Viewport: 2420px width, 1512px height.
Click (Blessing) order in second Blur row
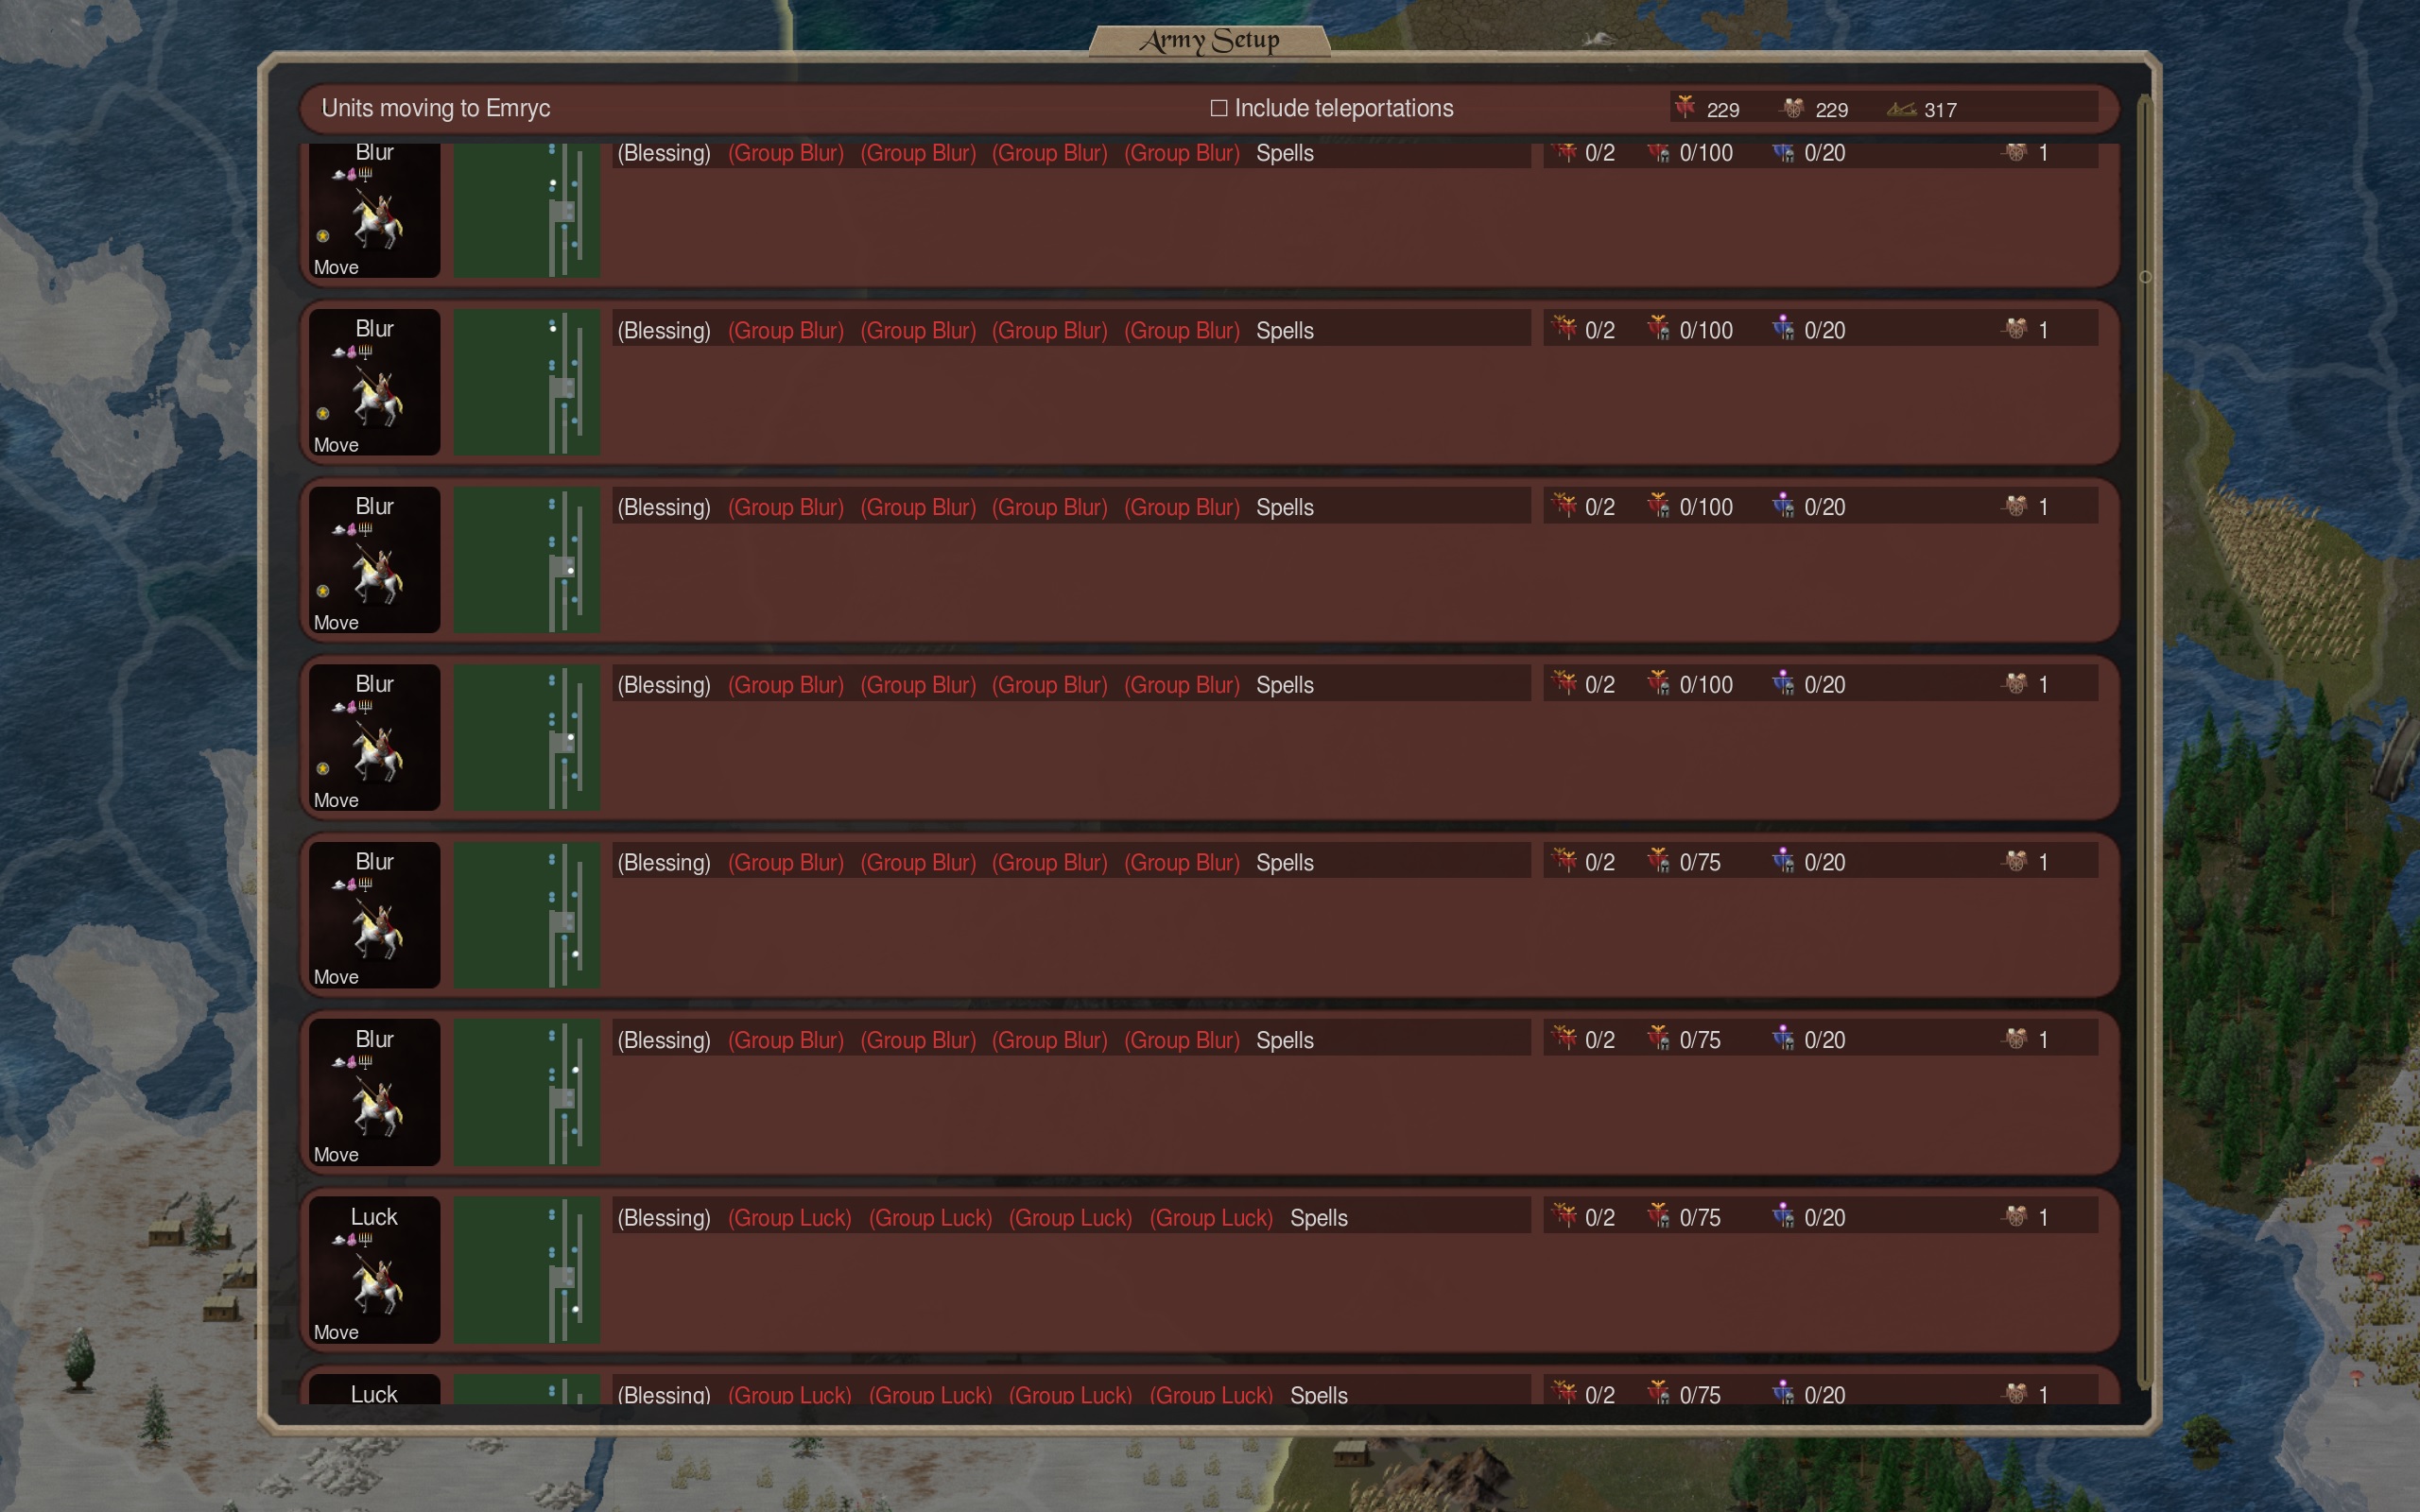coord(664,330)
